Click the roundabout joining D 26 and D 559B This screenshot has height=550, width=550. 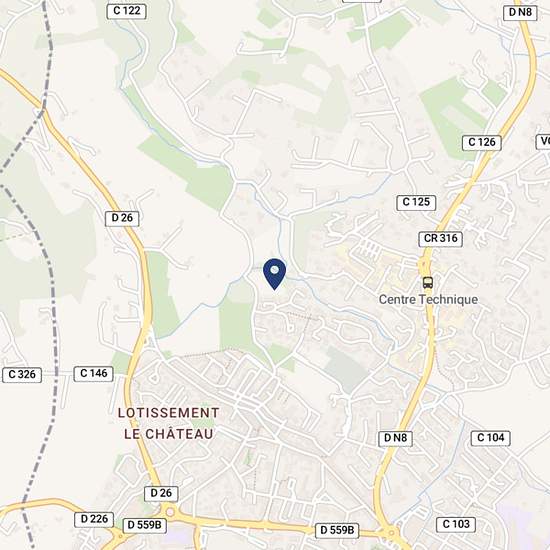pyautogui.click(x=170, y=512)
